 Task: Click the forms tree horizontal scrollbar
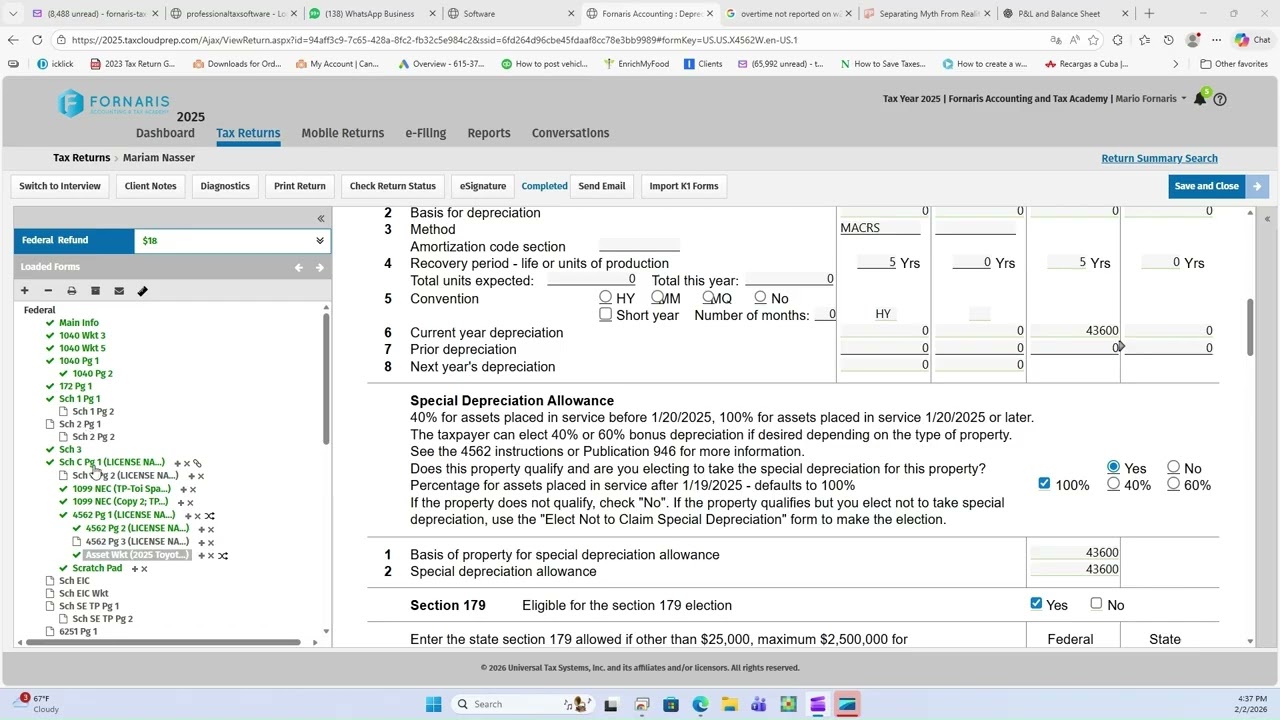click(x=162, y=642)
